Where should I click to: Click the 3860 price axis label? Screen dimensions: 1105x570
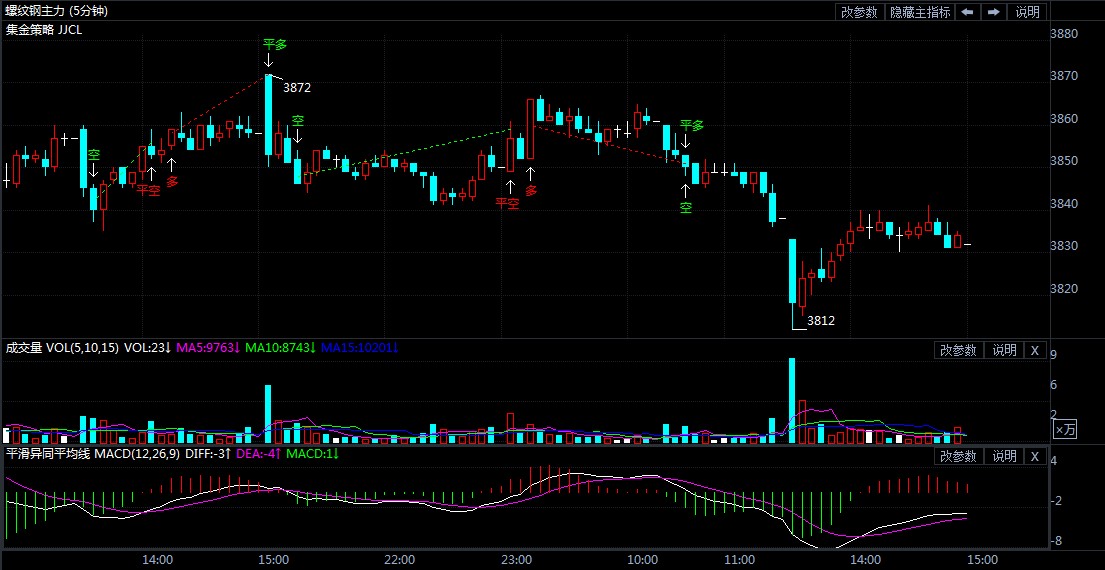1064,119
